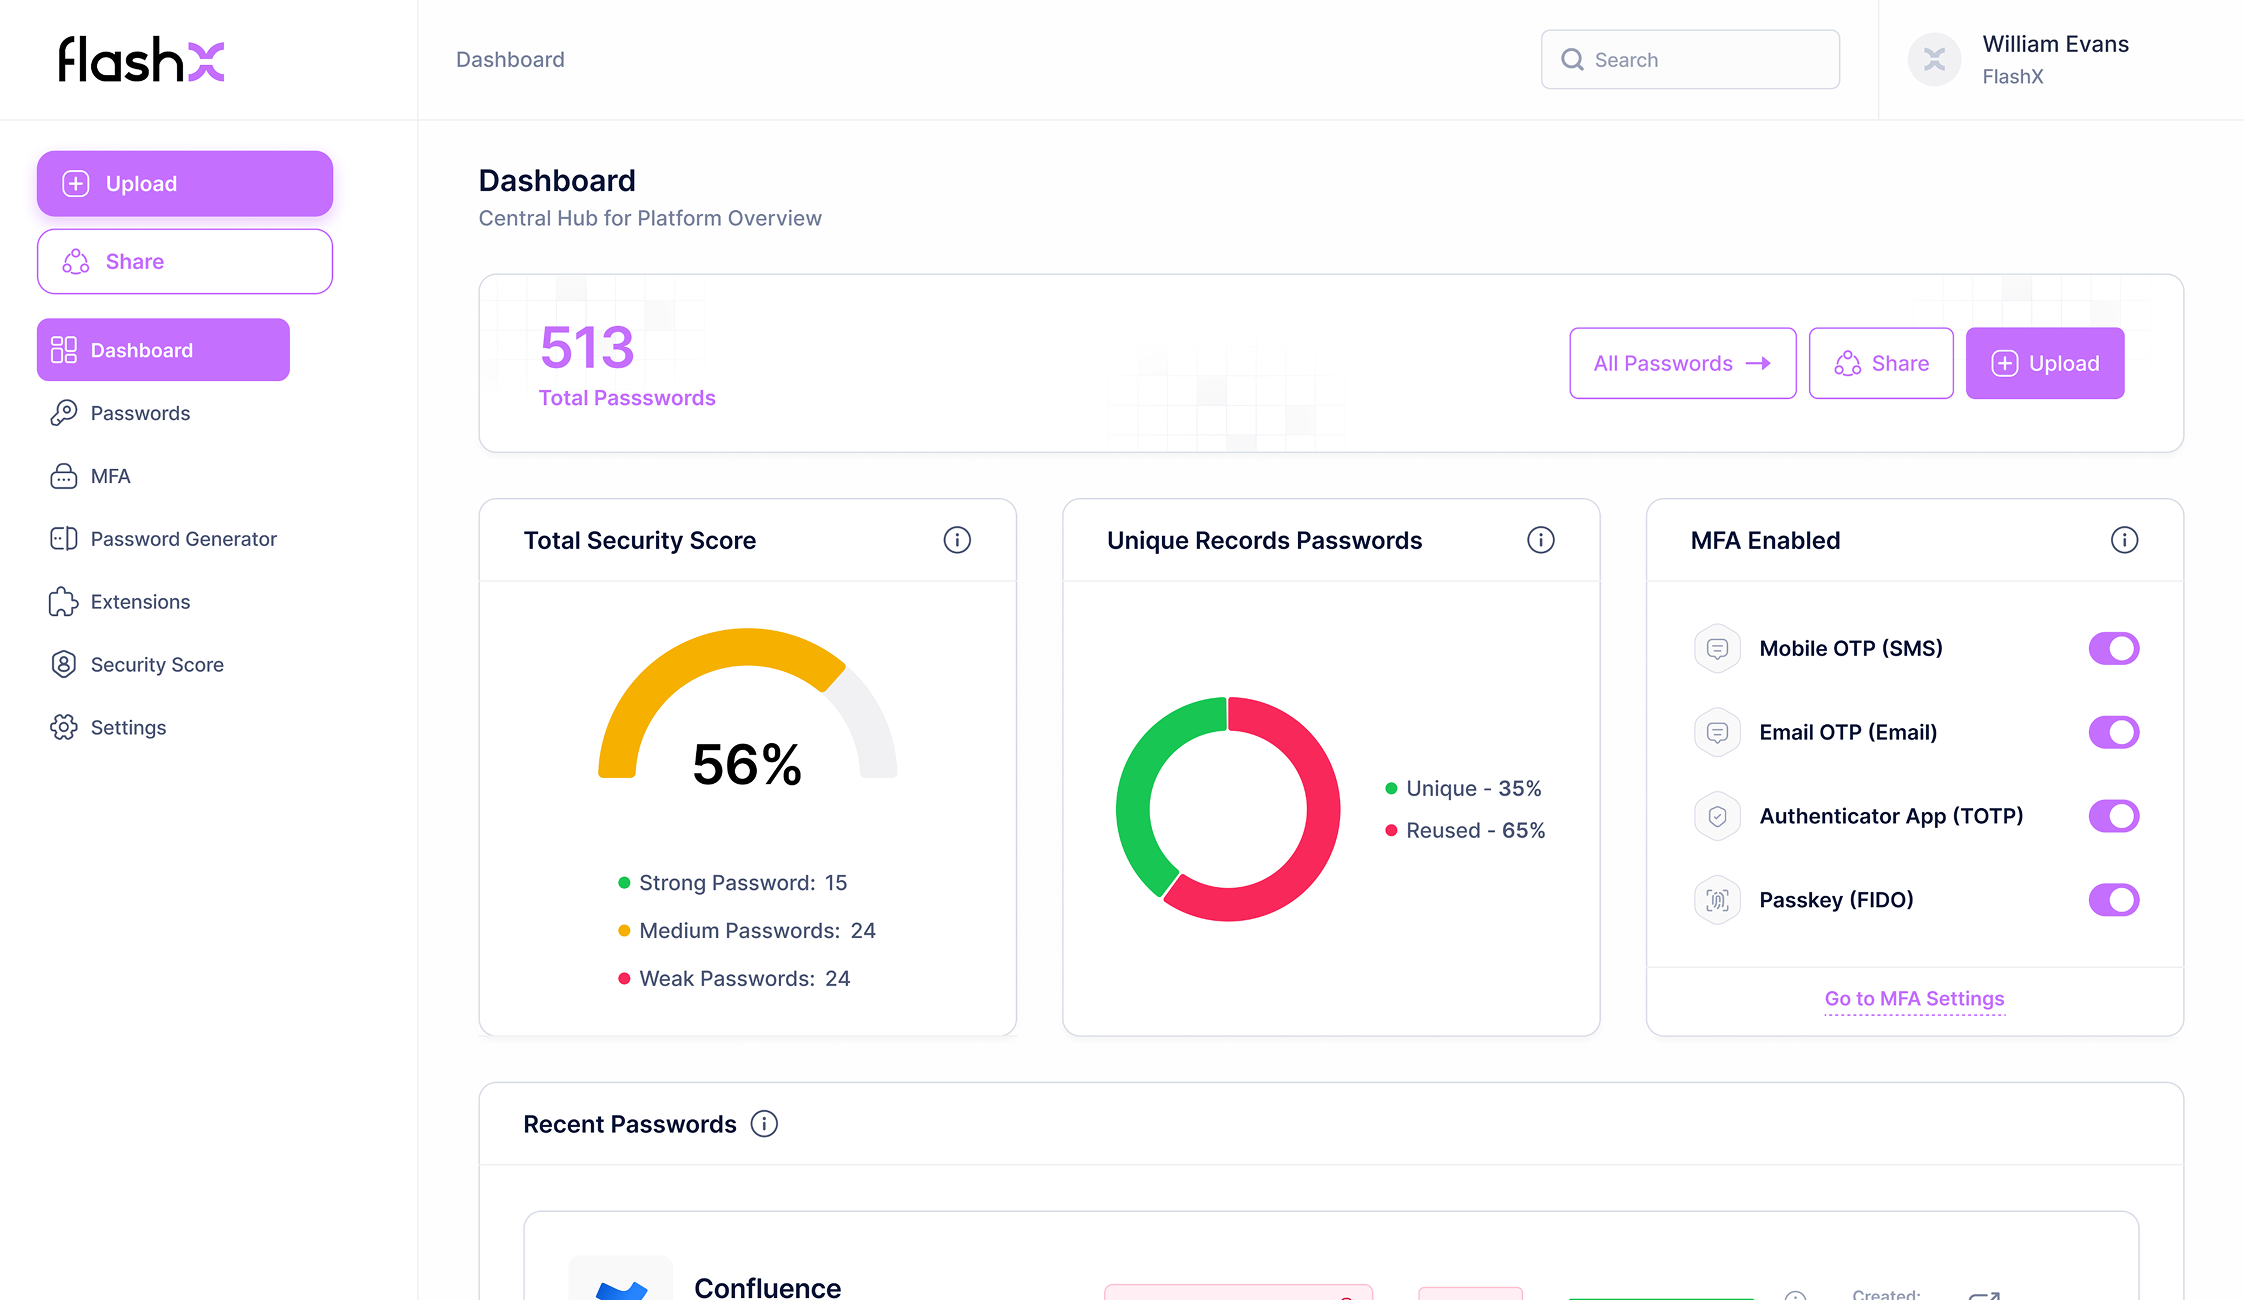Click the FlashX logo
This screenshot has height=1300, width=2244.
click(x=141, y=59)
